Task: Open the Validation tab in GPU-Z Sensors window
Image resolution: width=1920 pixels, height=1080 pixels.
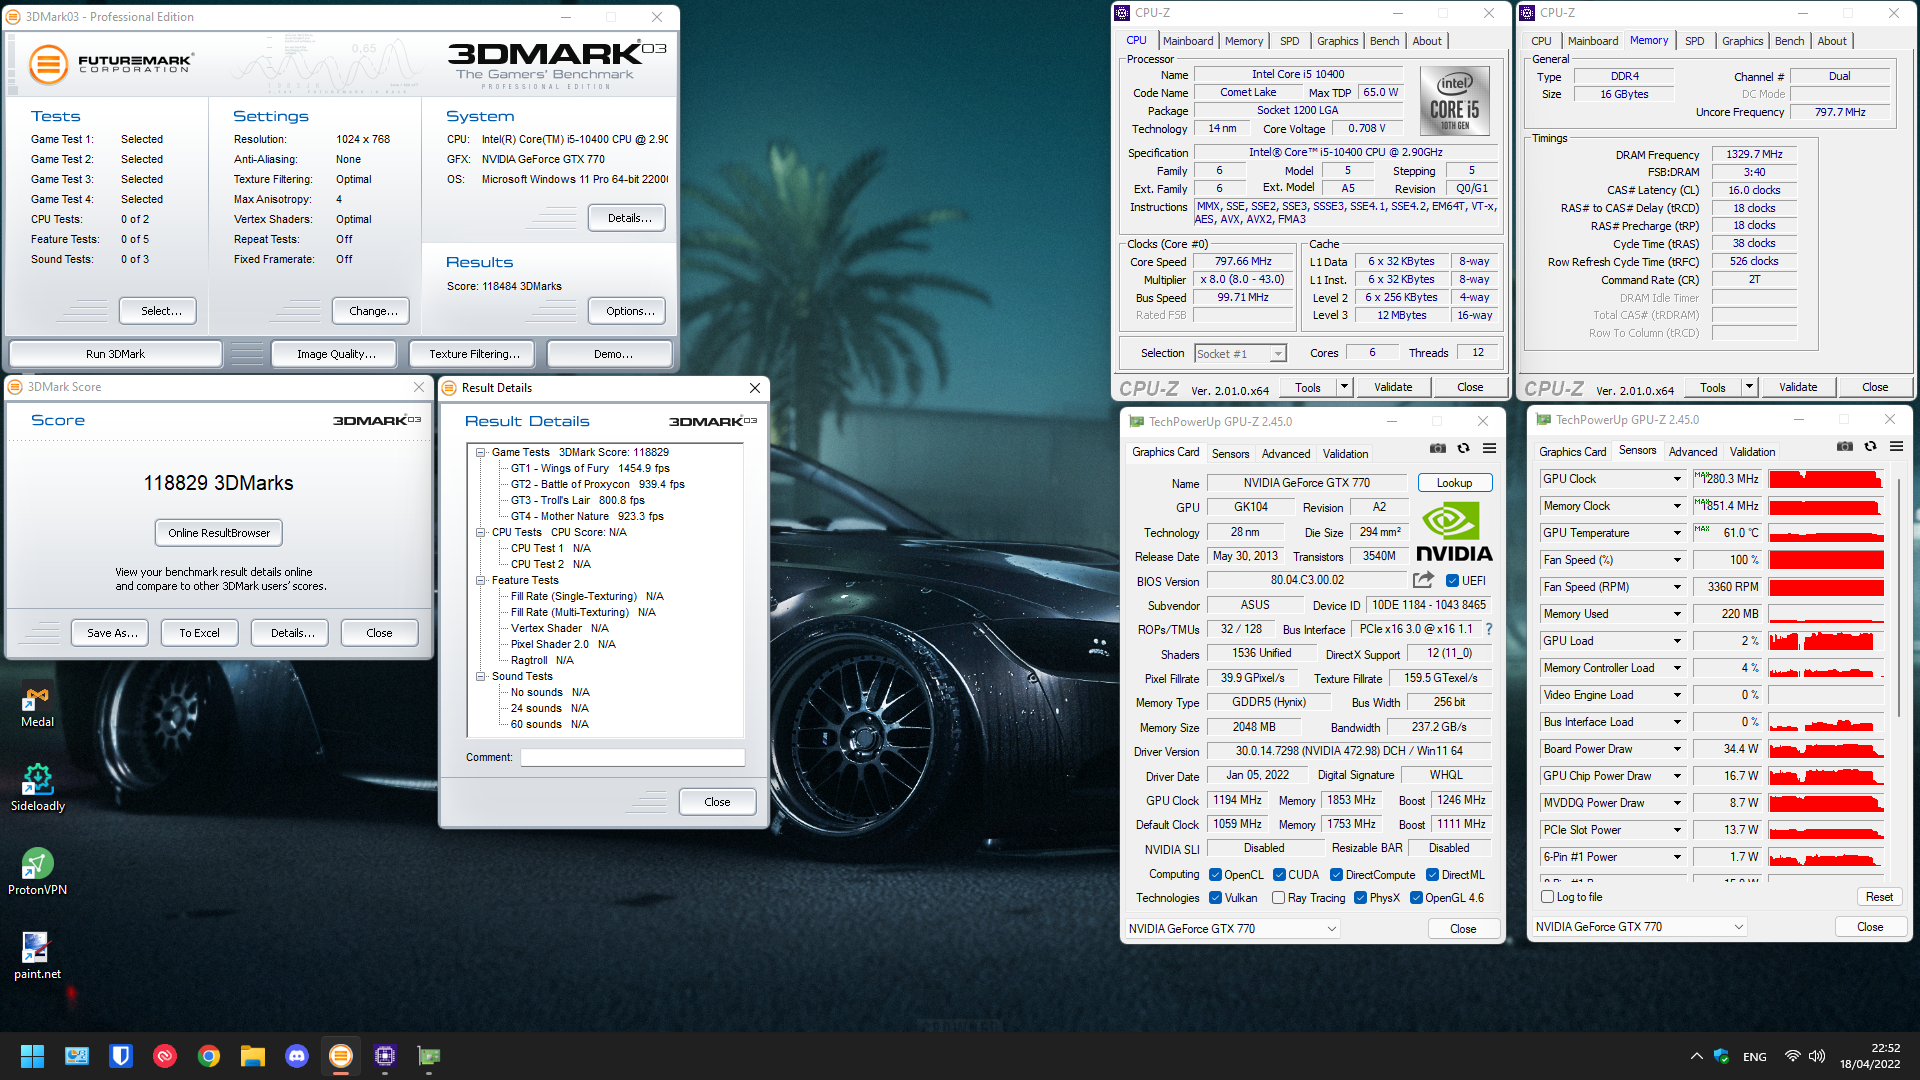Action: pos(1752,452)
